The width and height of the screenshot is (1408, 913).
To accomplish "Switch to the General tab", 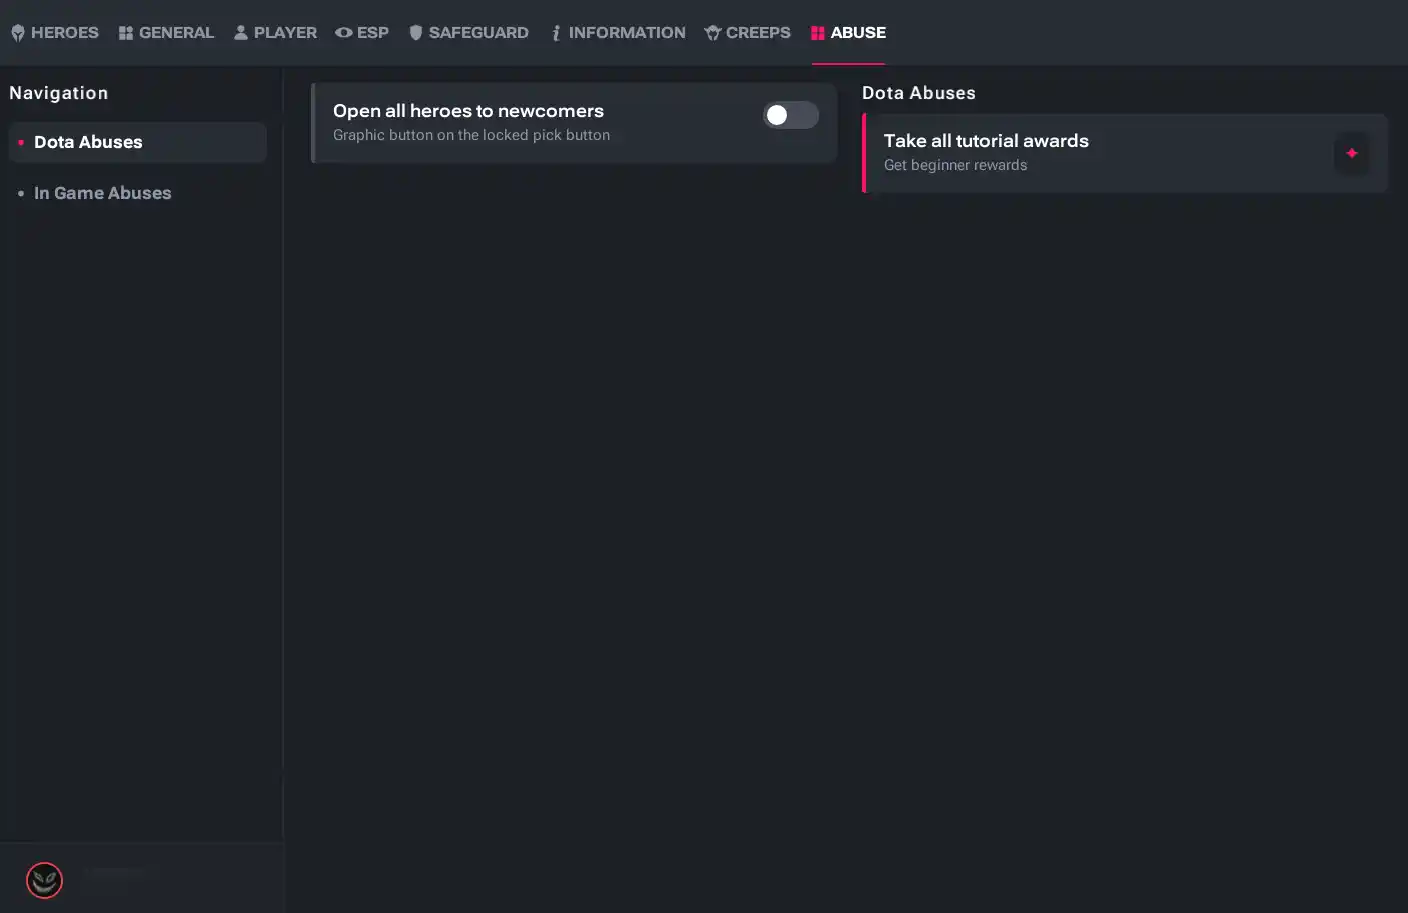I will (x=166, y=32).
